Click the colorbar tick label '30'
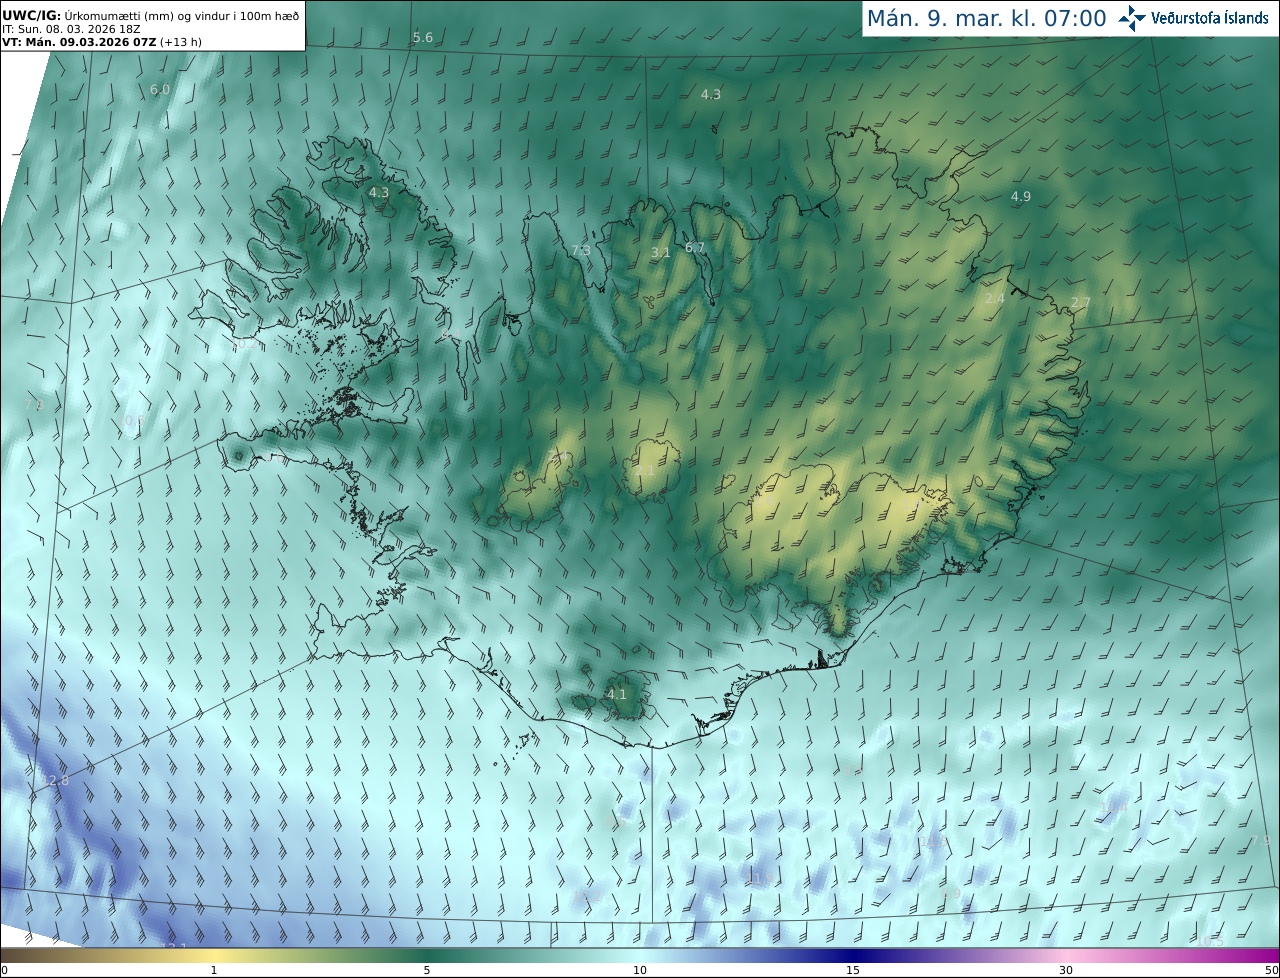The height and width of the screenshot is (978, 1280). click(1066, 970)
